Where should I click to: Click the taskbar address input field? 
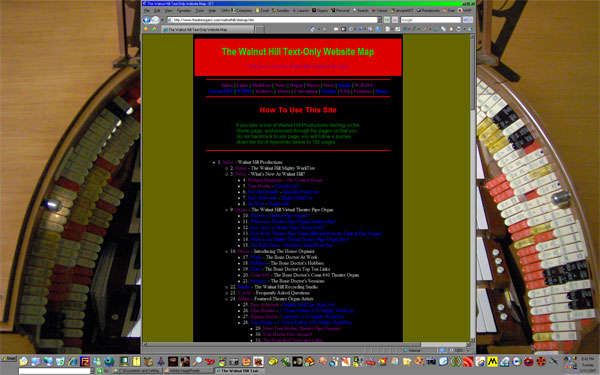(x=54, y=371)
